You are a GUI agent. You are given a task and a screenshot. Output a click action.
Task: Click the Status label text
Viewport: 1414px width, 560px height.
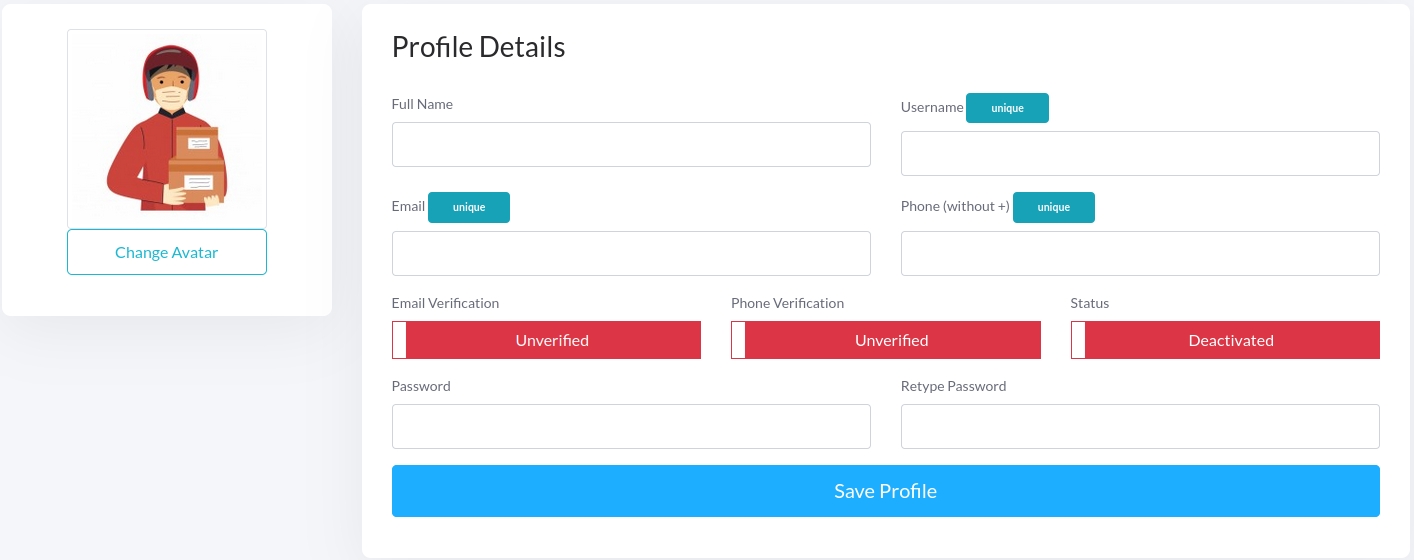point(1089,303)
